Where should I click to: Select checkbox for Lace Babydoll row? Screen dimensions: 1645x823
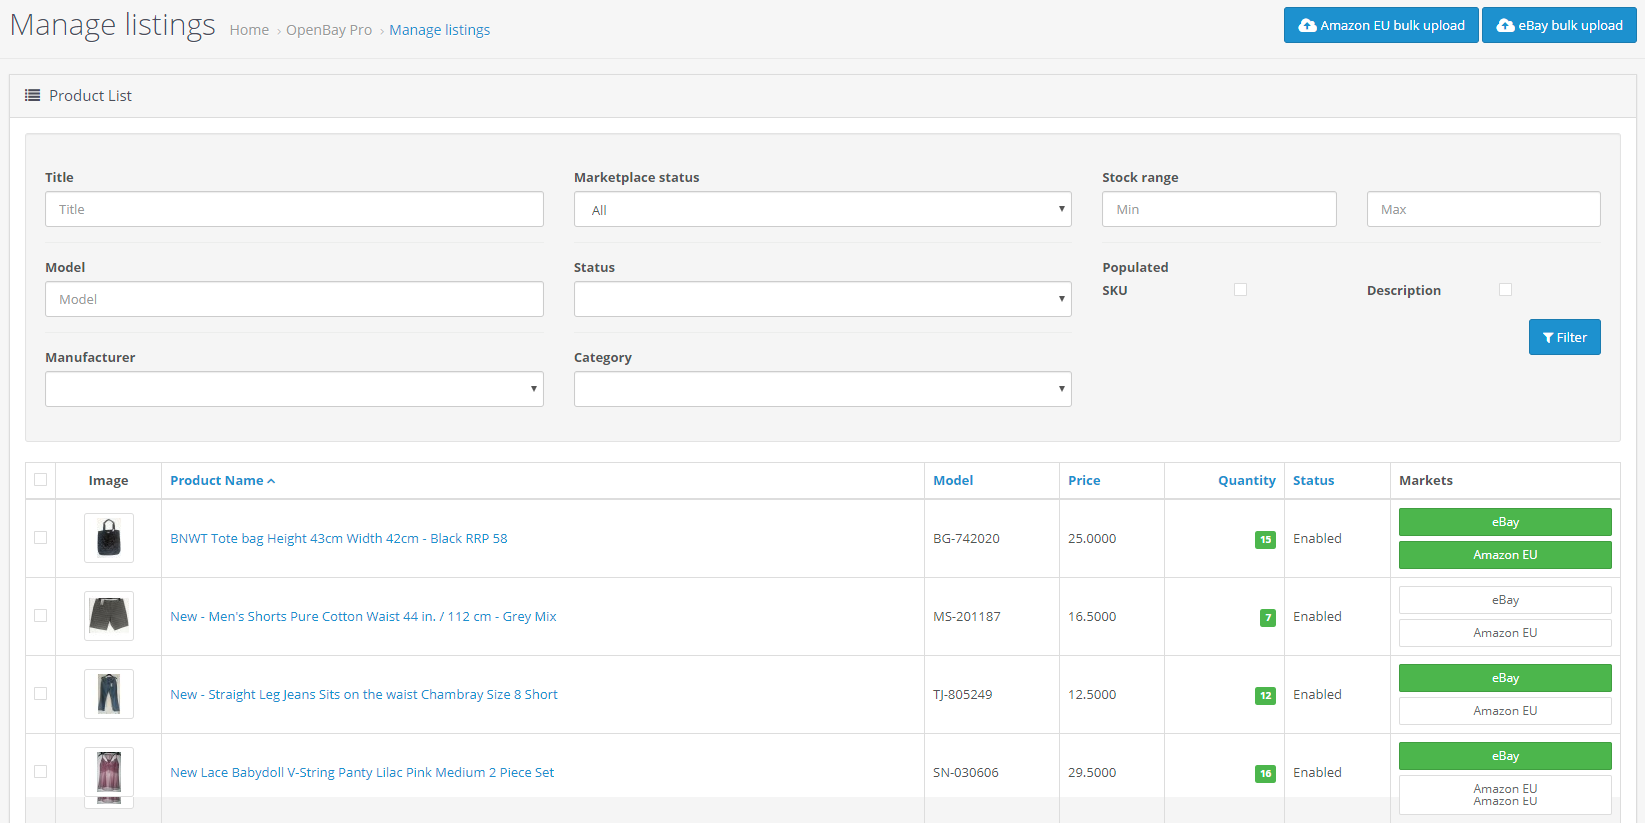click(x=40, y=771)
